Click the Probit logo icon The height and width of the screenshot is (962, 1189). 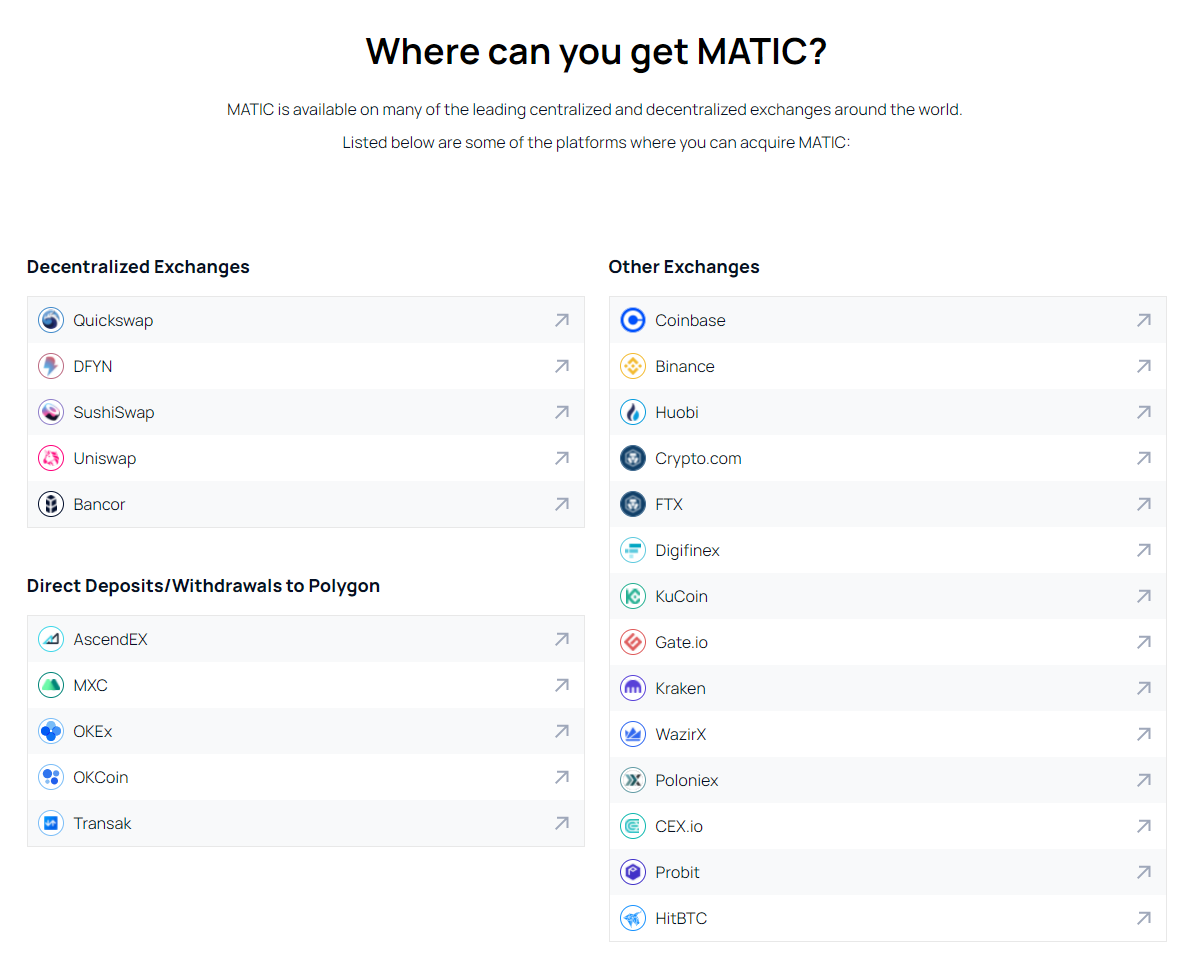pos(633,873)
